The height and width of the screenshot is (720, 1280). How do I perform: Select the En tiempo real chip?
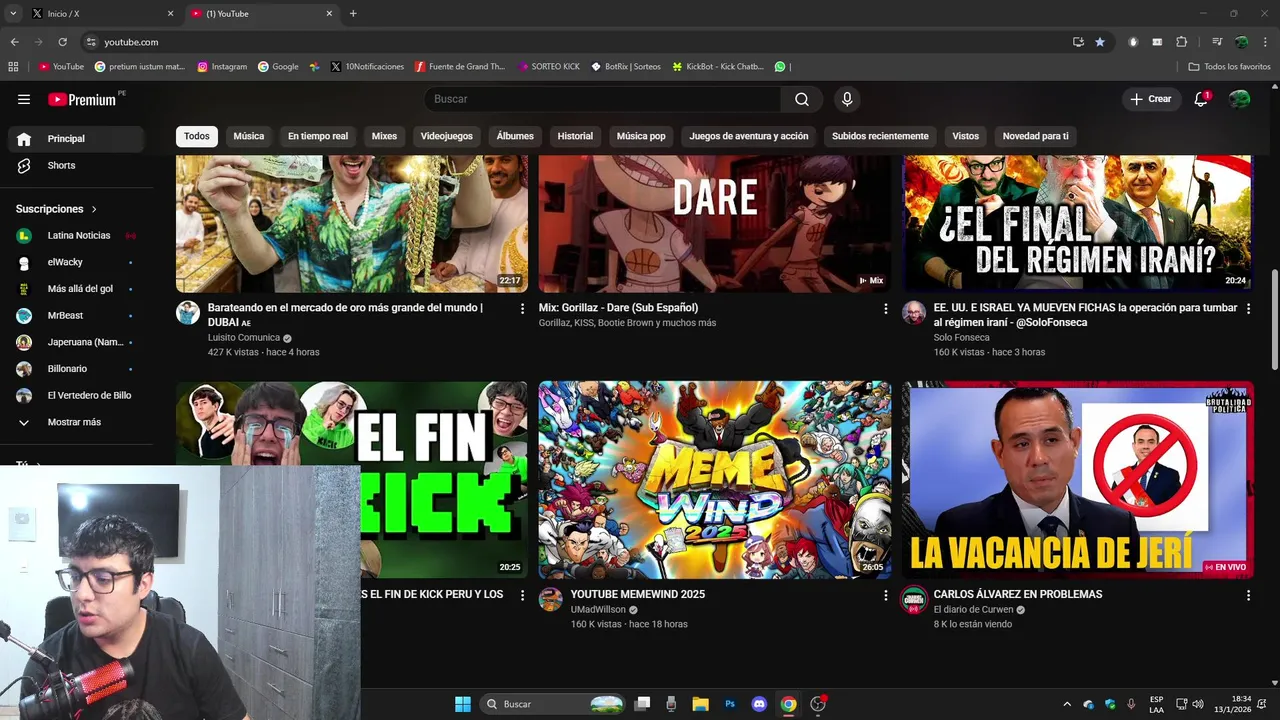pyautogui.click(x=318, y=136)
